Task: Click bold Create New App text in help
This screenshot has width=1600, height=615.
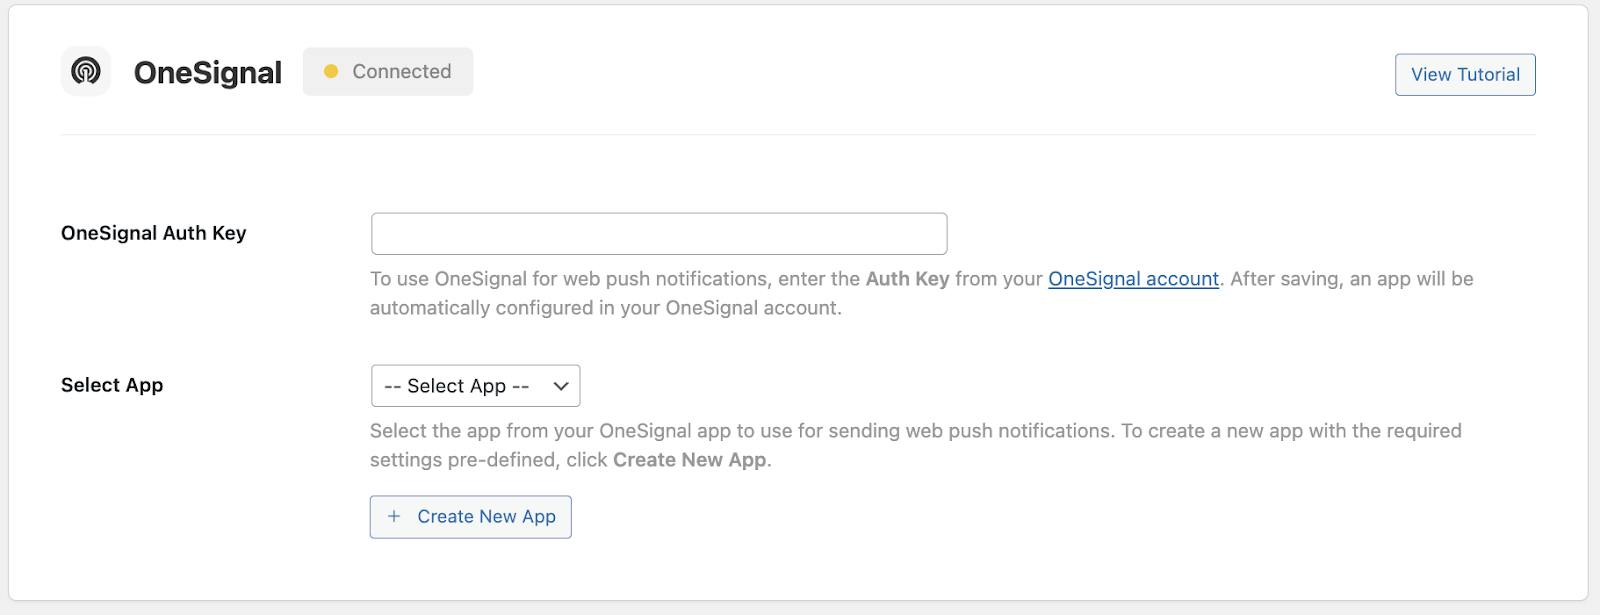Action: pyautogui.click(x=690, y=460)
